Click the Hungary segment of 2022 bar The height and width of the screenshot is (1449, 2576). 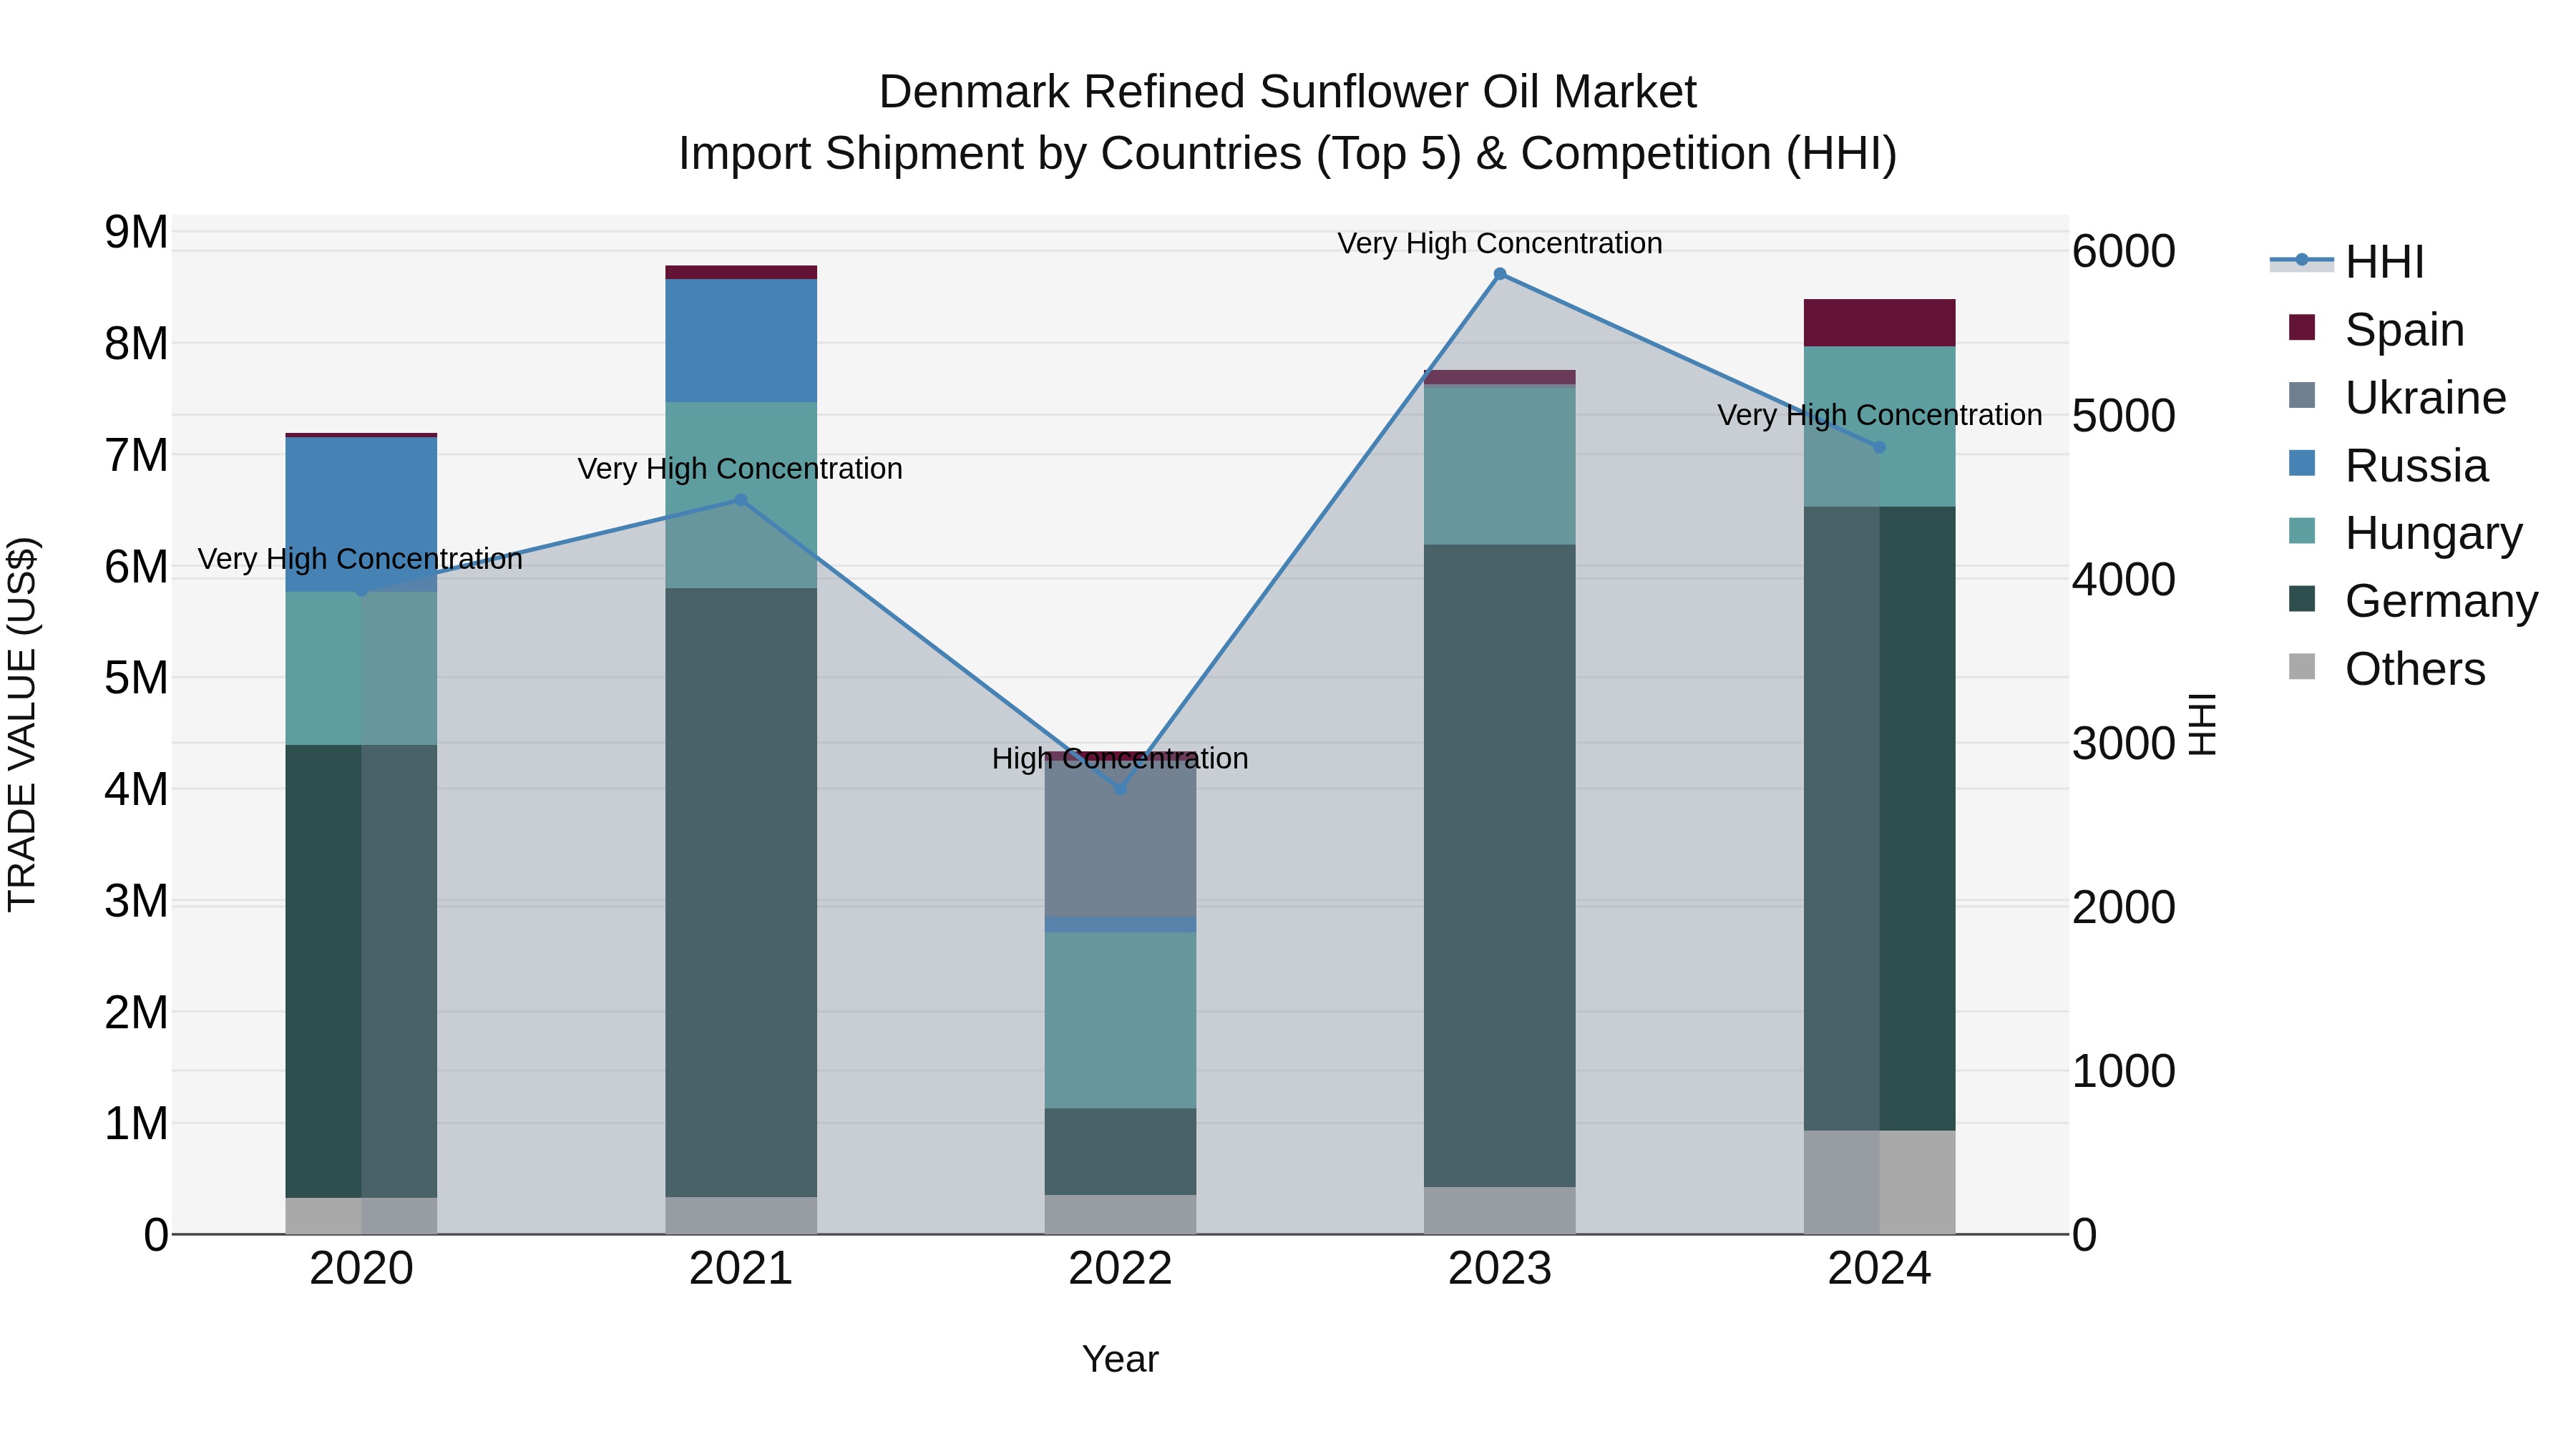point(1120,1020)
